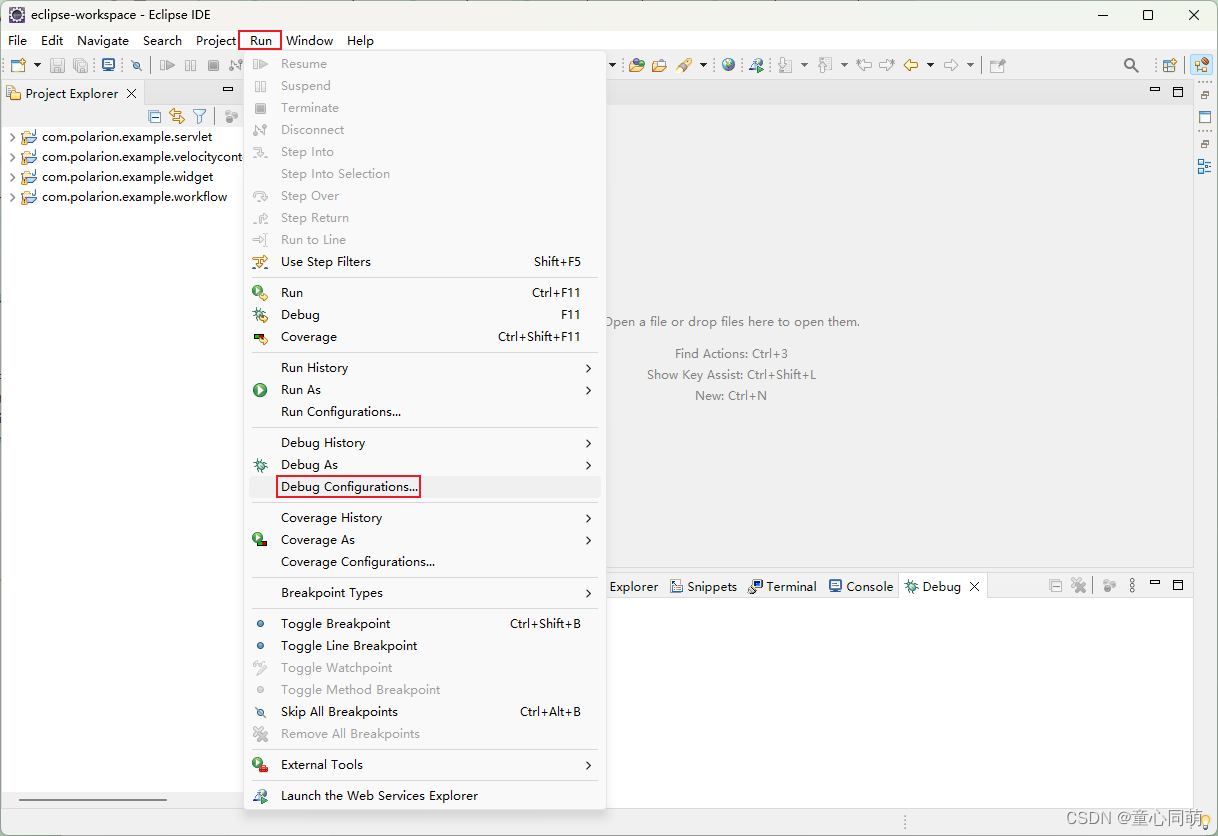Minimize the Project Explorer view

[228, 91]
